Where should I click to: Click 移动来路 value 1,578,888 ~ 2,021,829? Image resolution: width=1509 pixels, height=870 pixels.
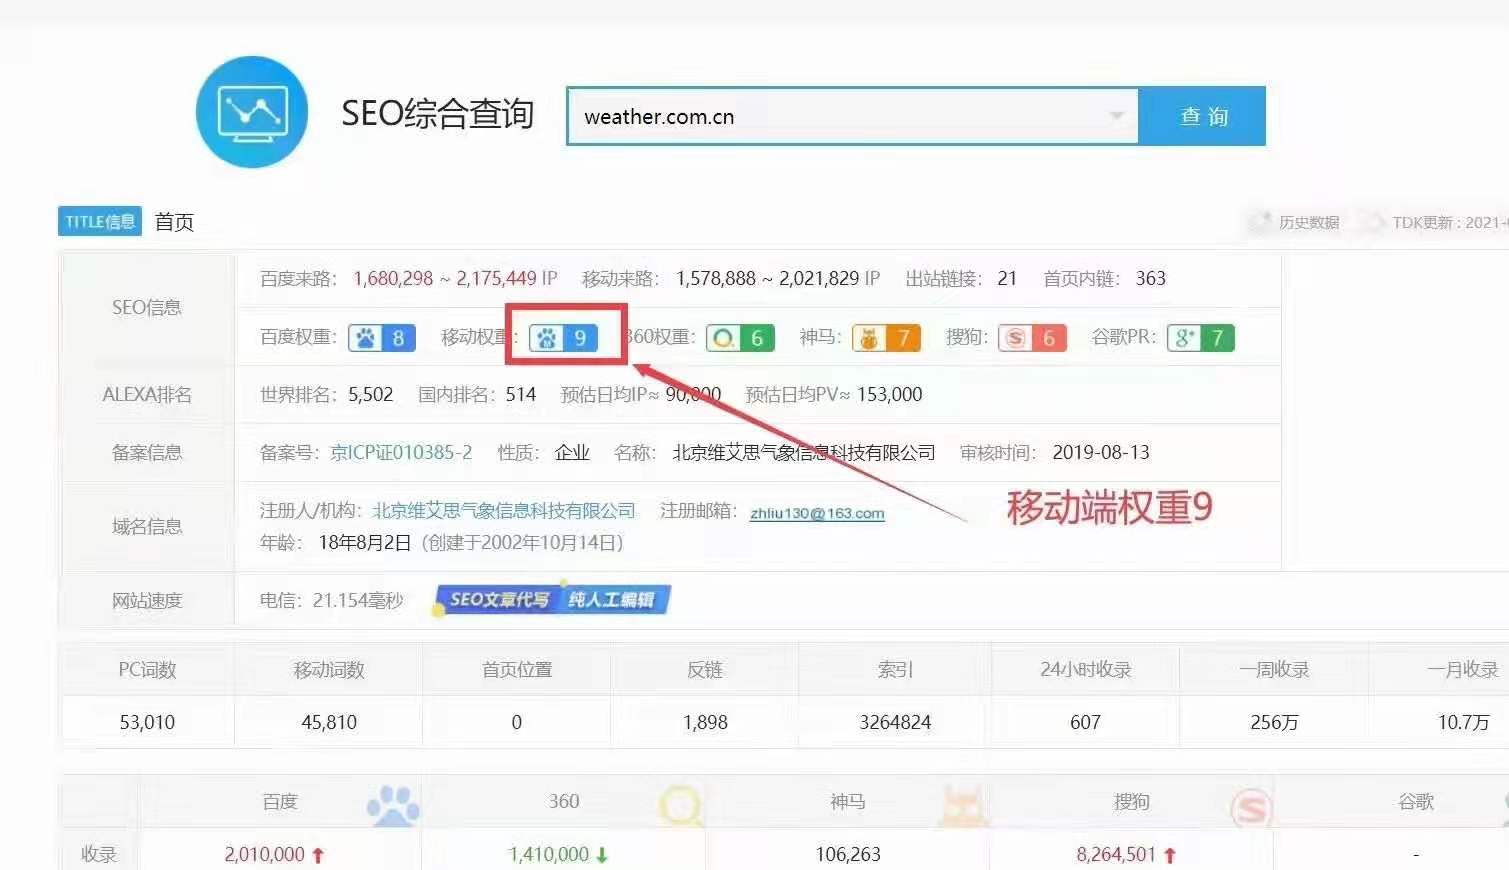click(768, 278)
